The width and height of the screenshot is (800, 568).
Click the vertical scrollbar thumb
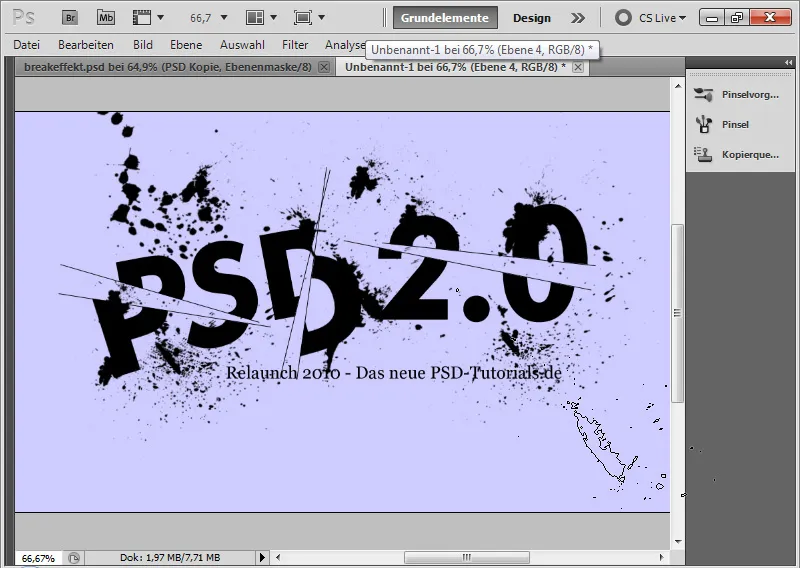coord(678,313)
